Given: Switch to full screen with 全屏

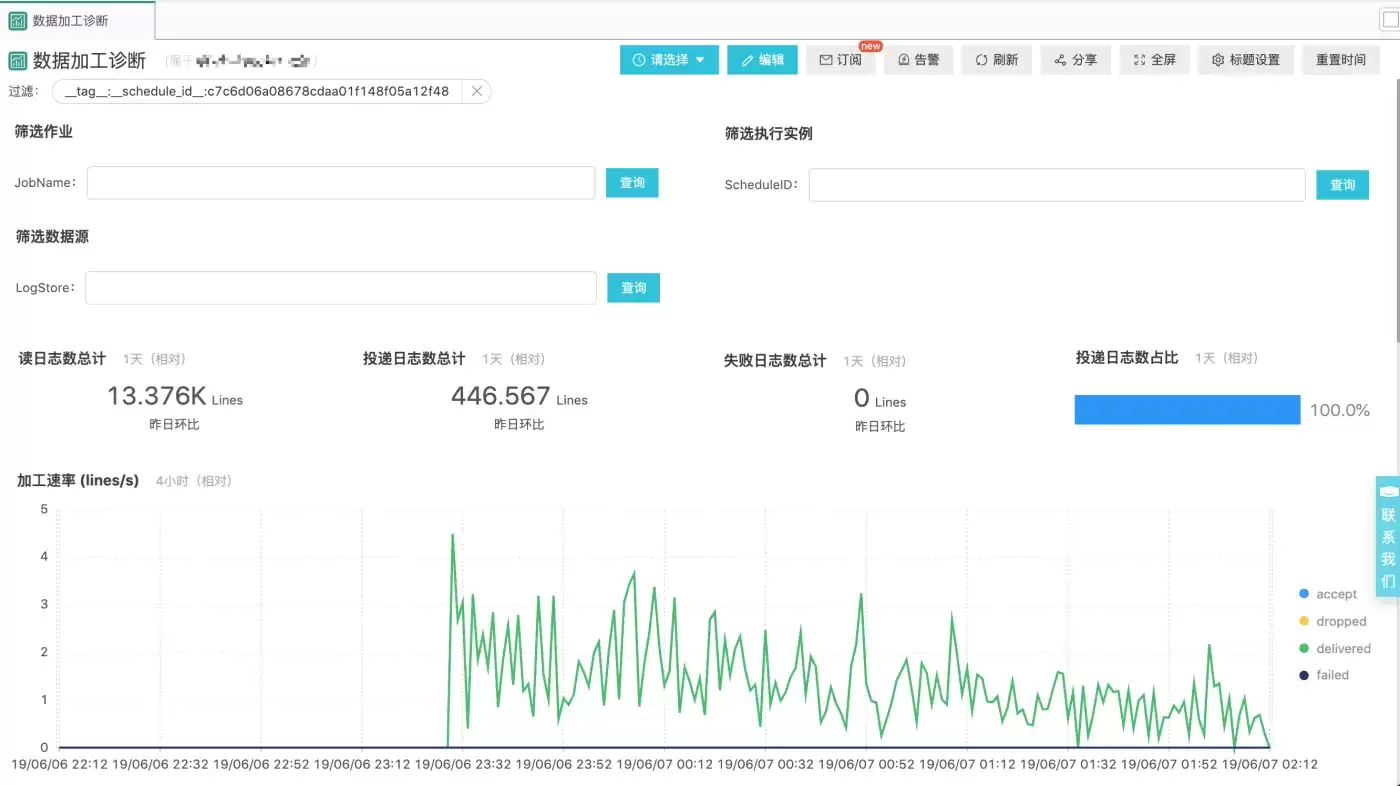Looking at the screenshot, I should pos(1155,60).
